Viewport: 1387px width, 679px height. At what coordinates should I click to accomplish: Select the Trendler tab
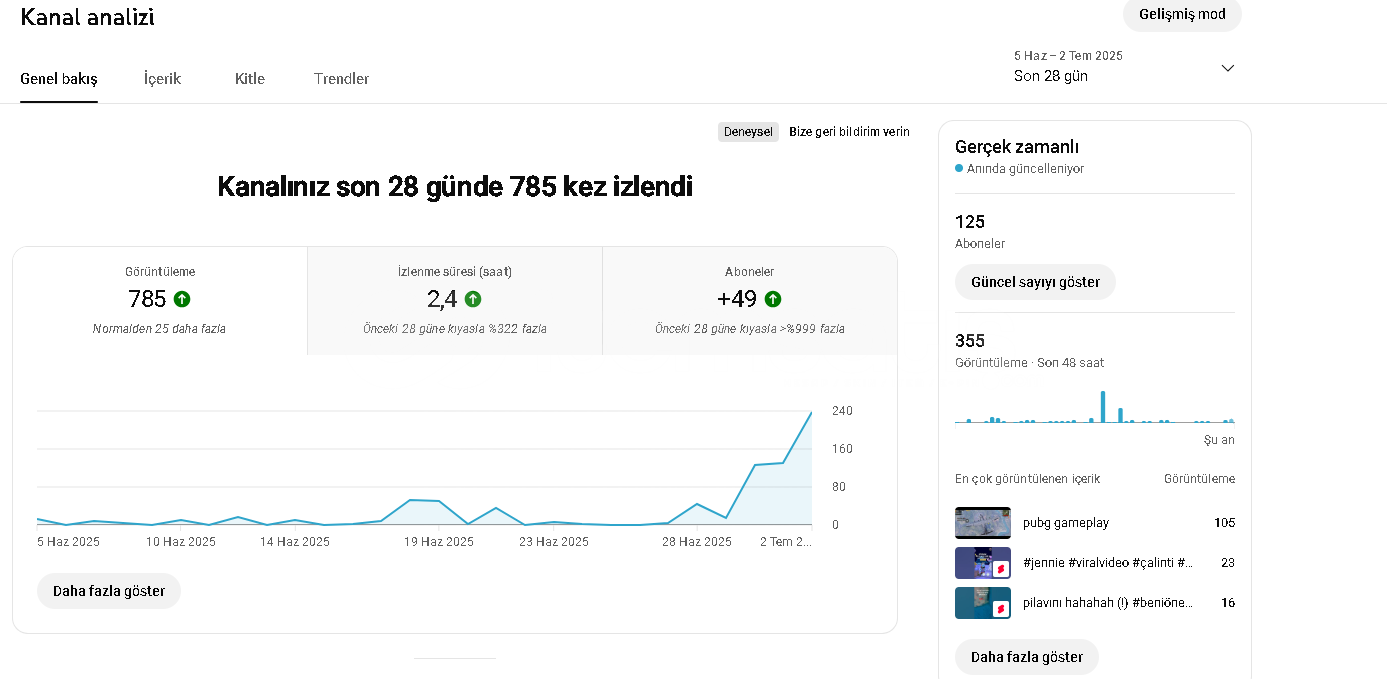[342, 79]
